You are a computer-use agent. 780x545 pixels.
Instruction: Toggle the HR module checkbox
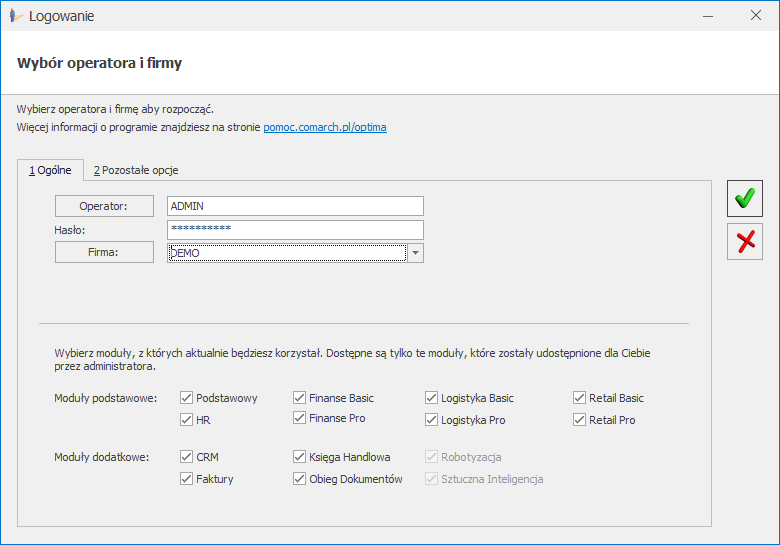tap(187, 420)
